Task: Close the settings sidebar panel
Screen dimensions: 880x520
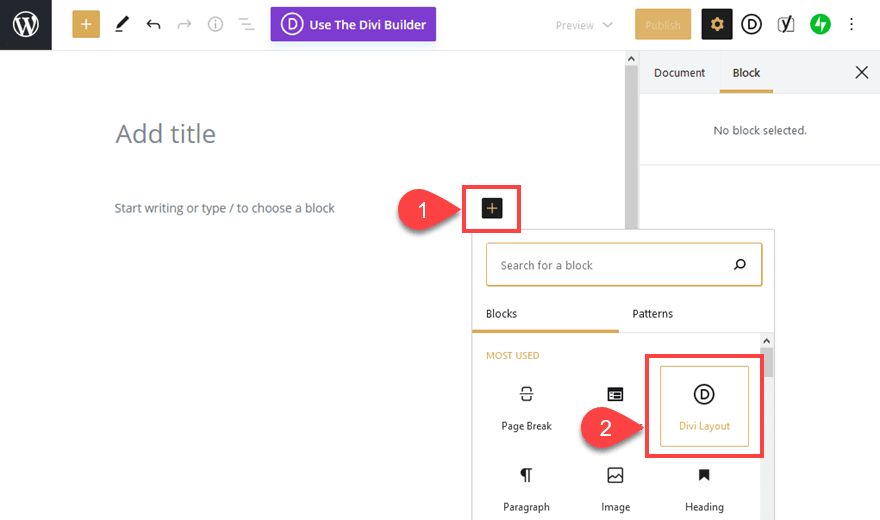Action: (861, 72)
